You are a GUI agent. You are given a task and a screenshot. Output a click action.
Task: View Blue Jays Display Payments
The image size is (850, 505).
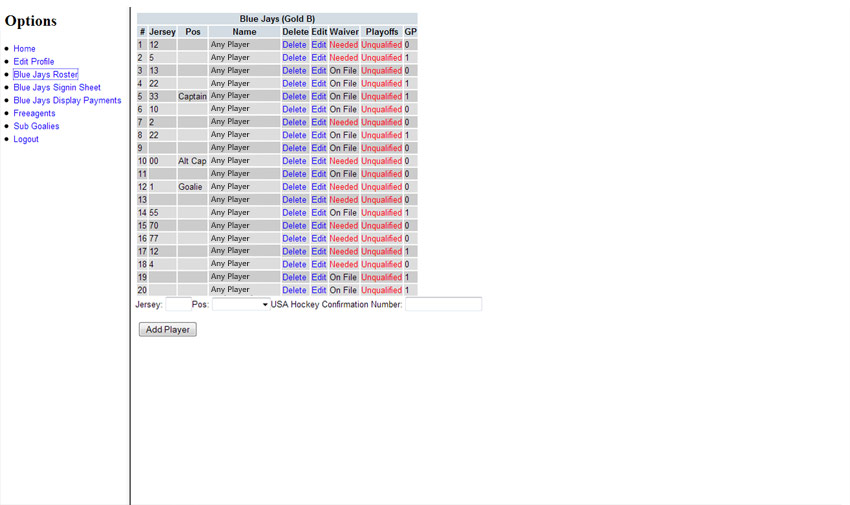67,100
